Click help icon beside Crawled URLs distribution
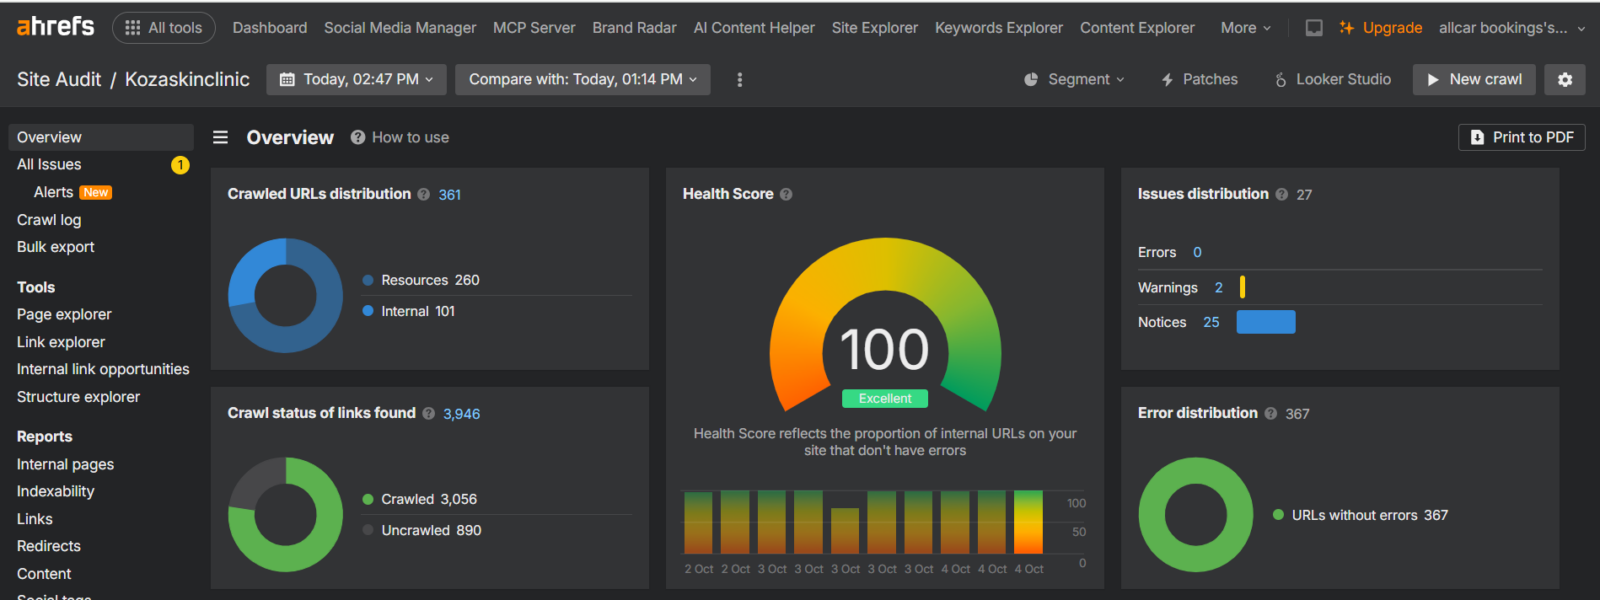 coord(424,195)
